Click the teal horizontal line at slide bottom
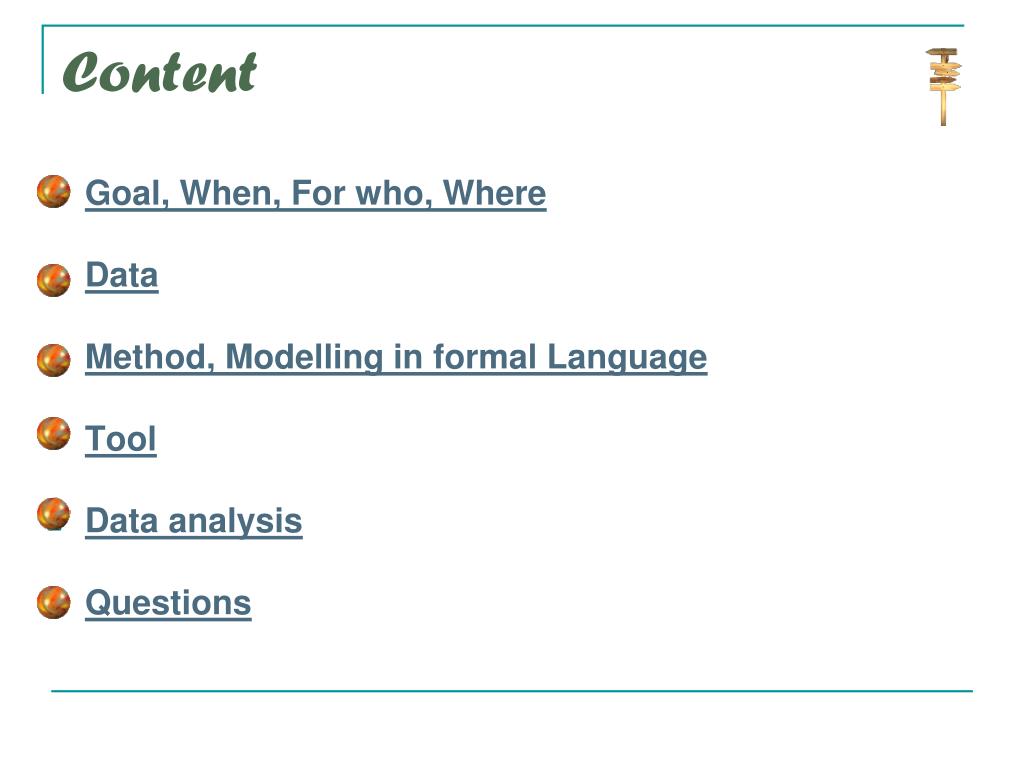 tap(511, 690)
